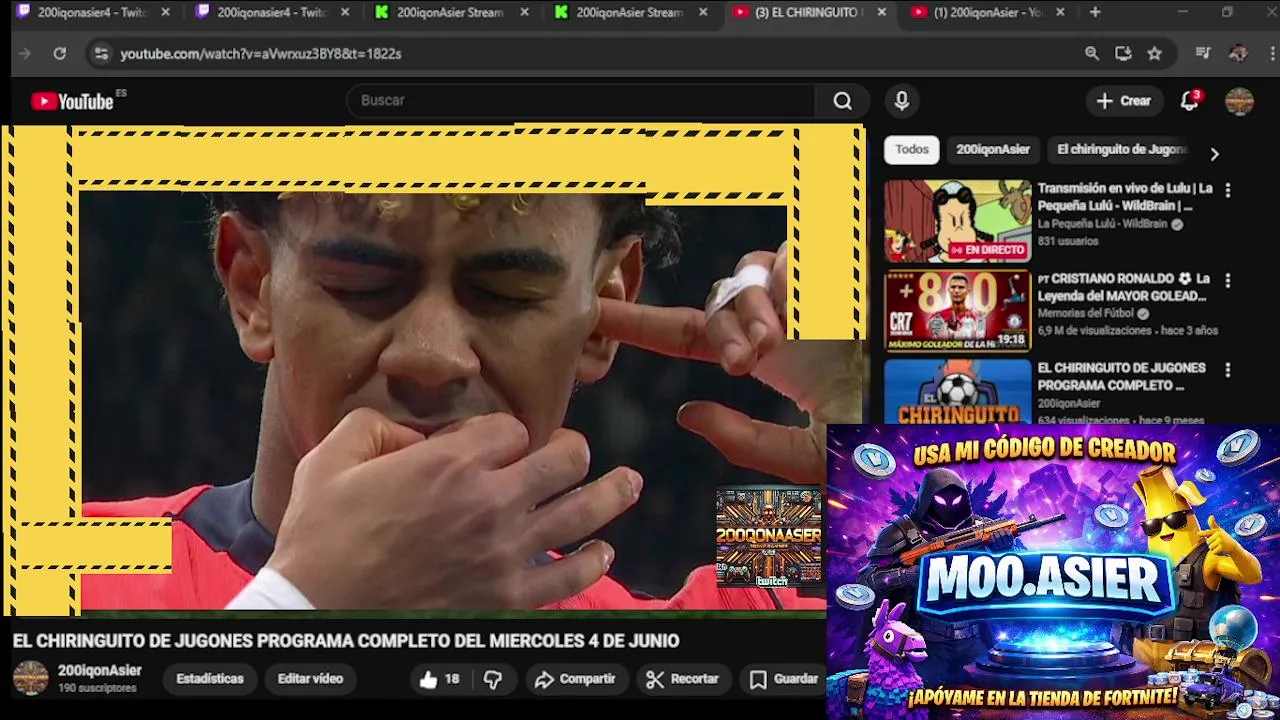
Task: Save video with Guardar button
Action: pyautogui.click(x=784, y=679)
